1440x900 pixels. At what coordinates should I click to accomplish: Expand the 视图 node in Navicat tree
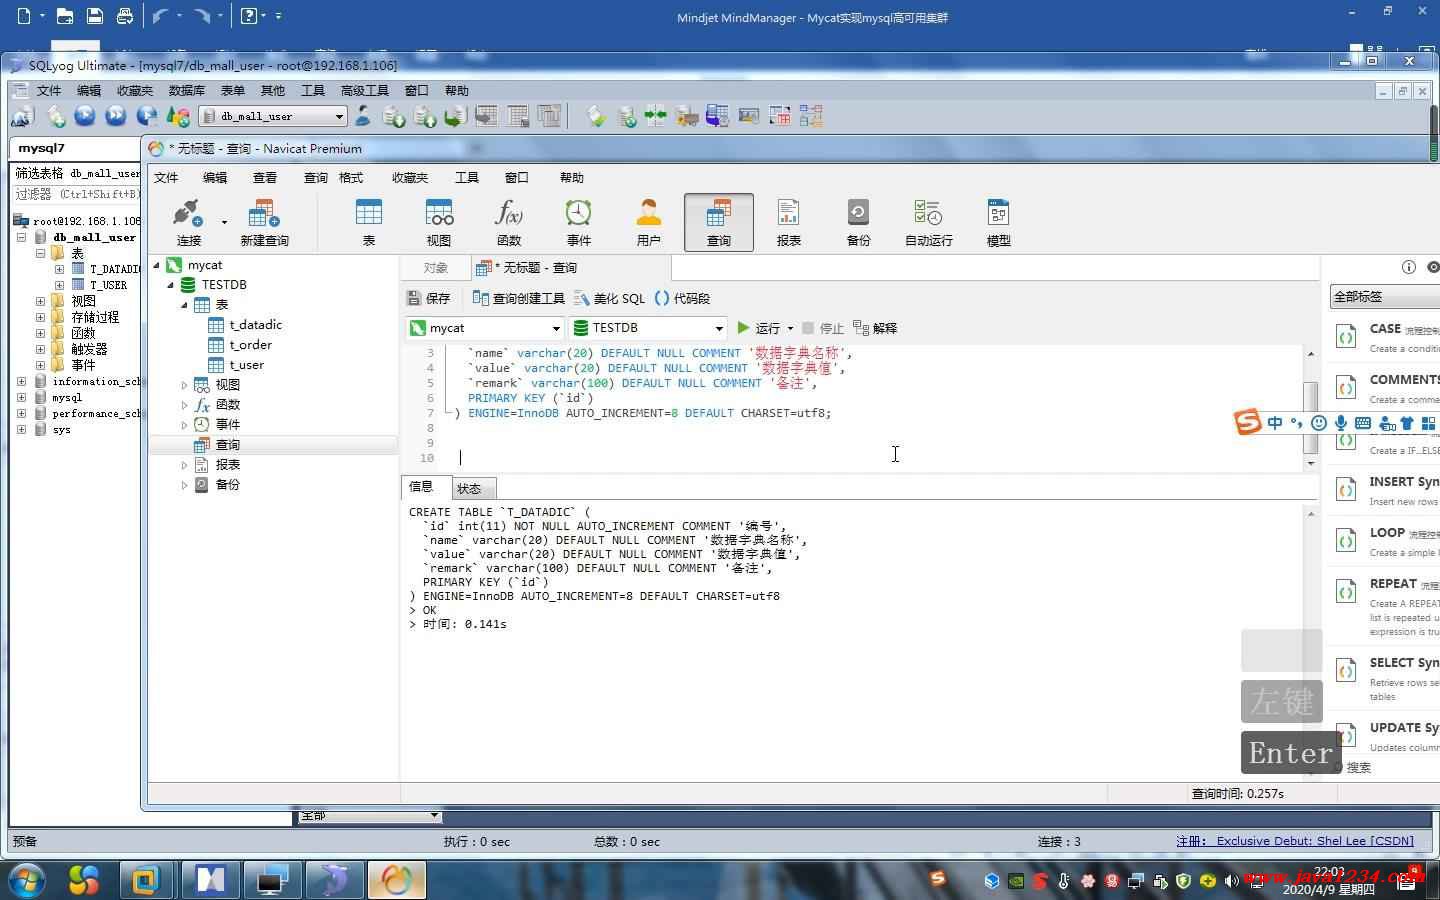coord(184,385)
